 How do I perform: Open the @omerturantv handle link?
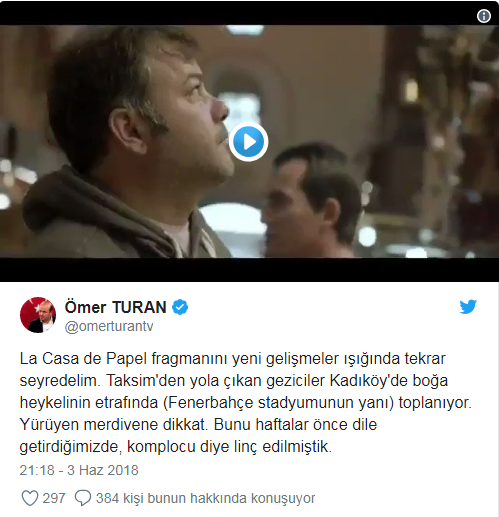pos(109,326)
